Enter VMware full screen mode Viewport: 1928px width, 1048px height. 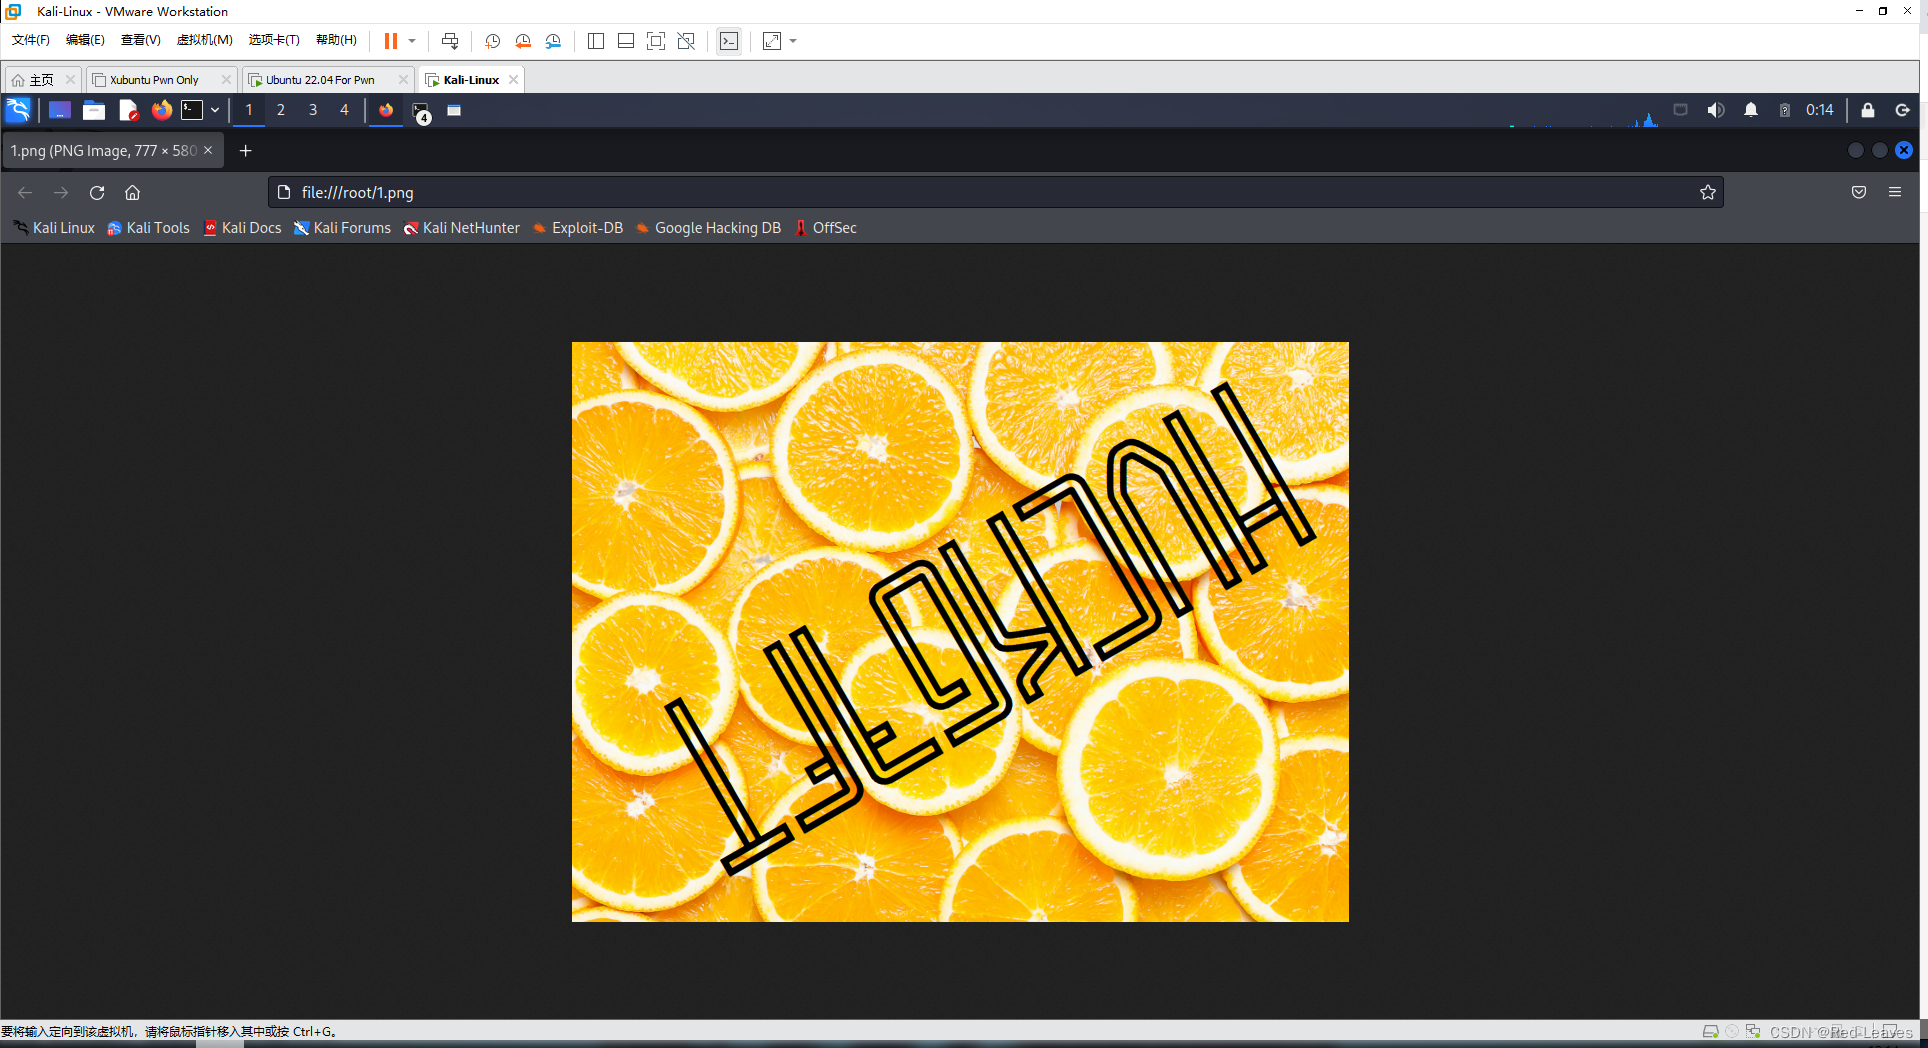coord(656,41)
